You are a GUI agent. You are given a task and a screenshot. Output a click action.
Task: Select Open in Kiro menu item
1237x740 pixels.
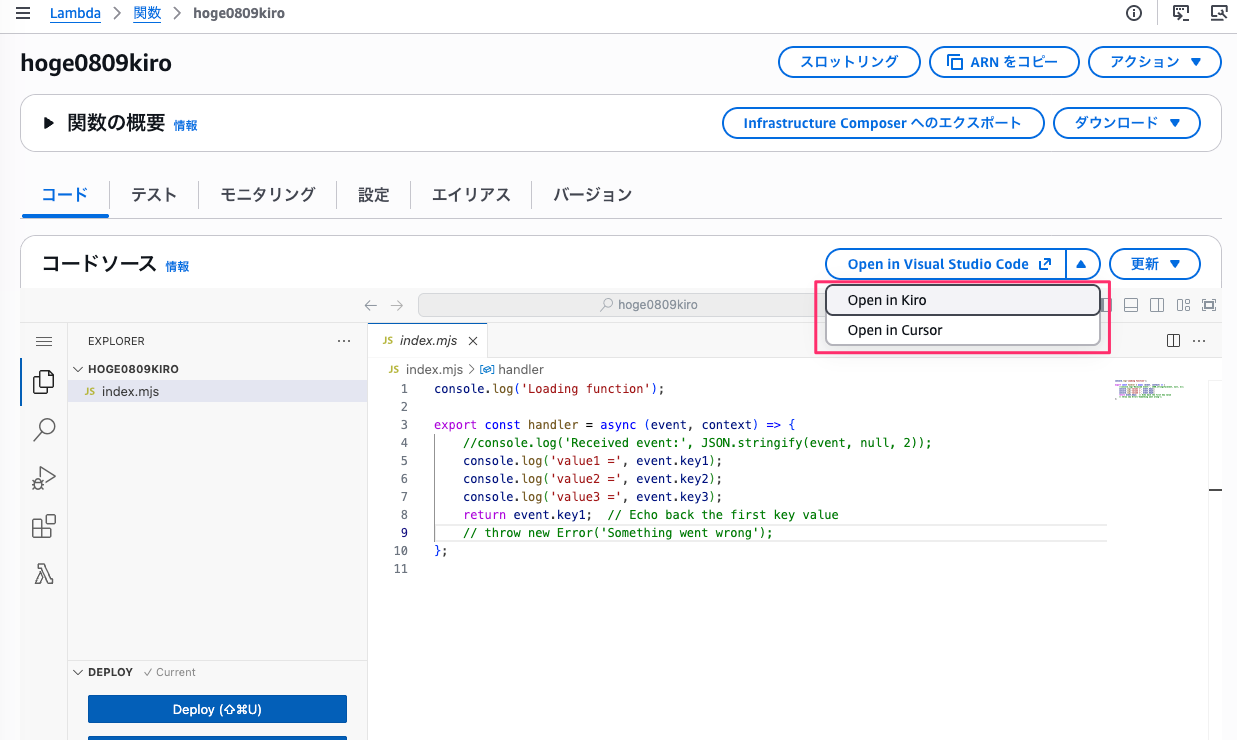[963, 300]
